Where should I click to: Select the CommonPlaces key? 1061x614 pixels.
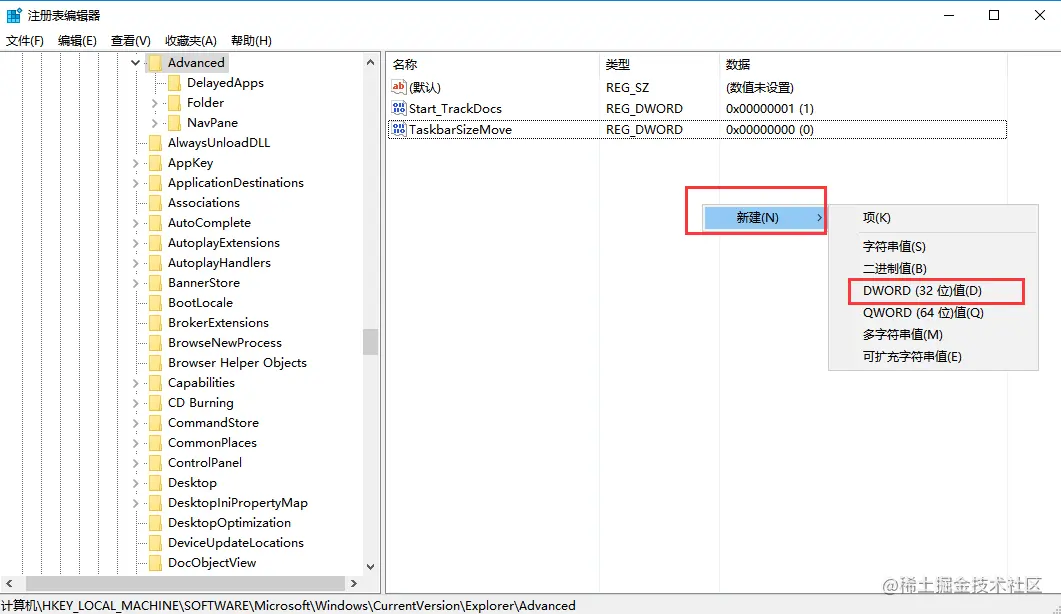pyautogui.click(x=212, y=443)
